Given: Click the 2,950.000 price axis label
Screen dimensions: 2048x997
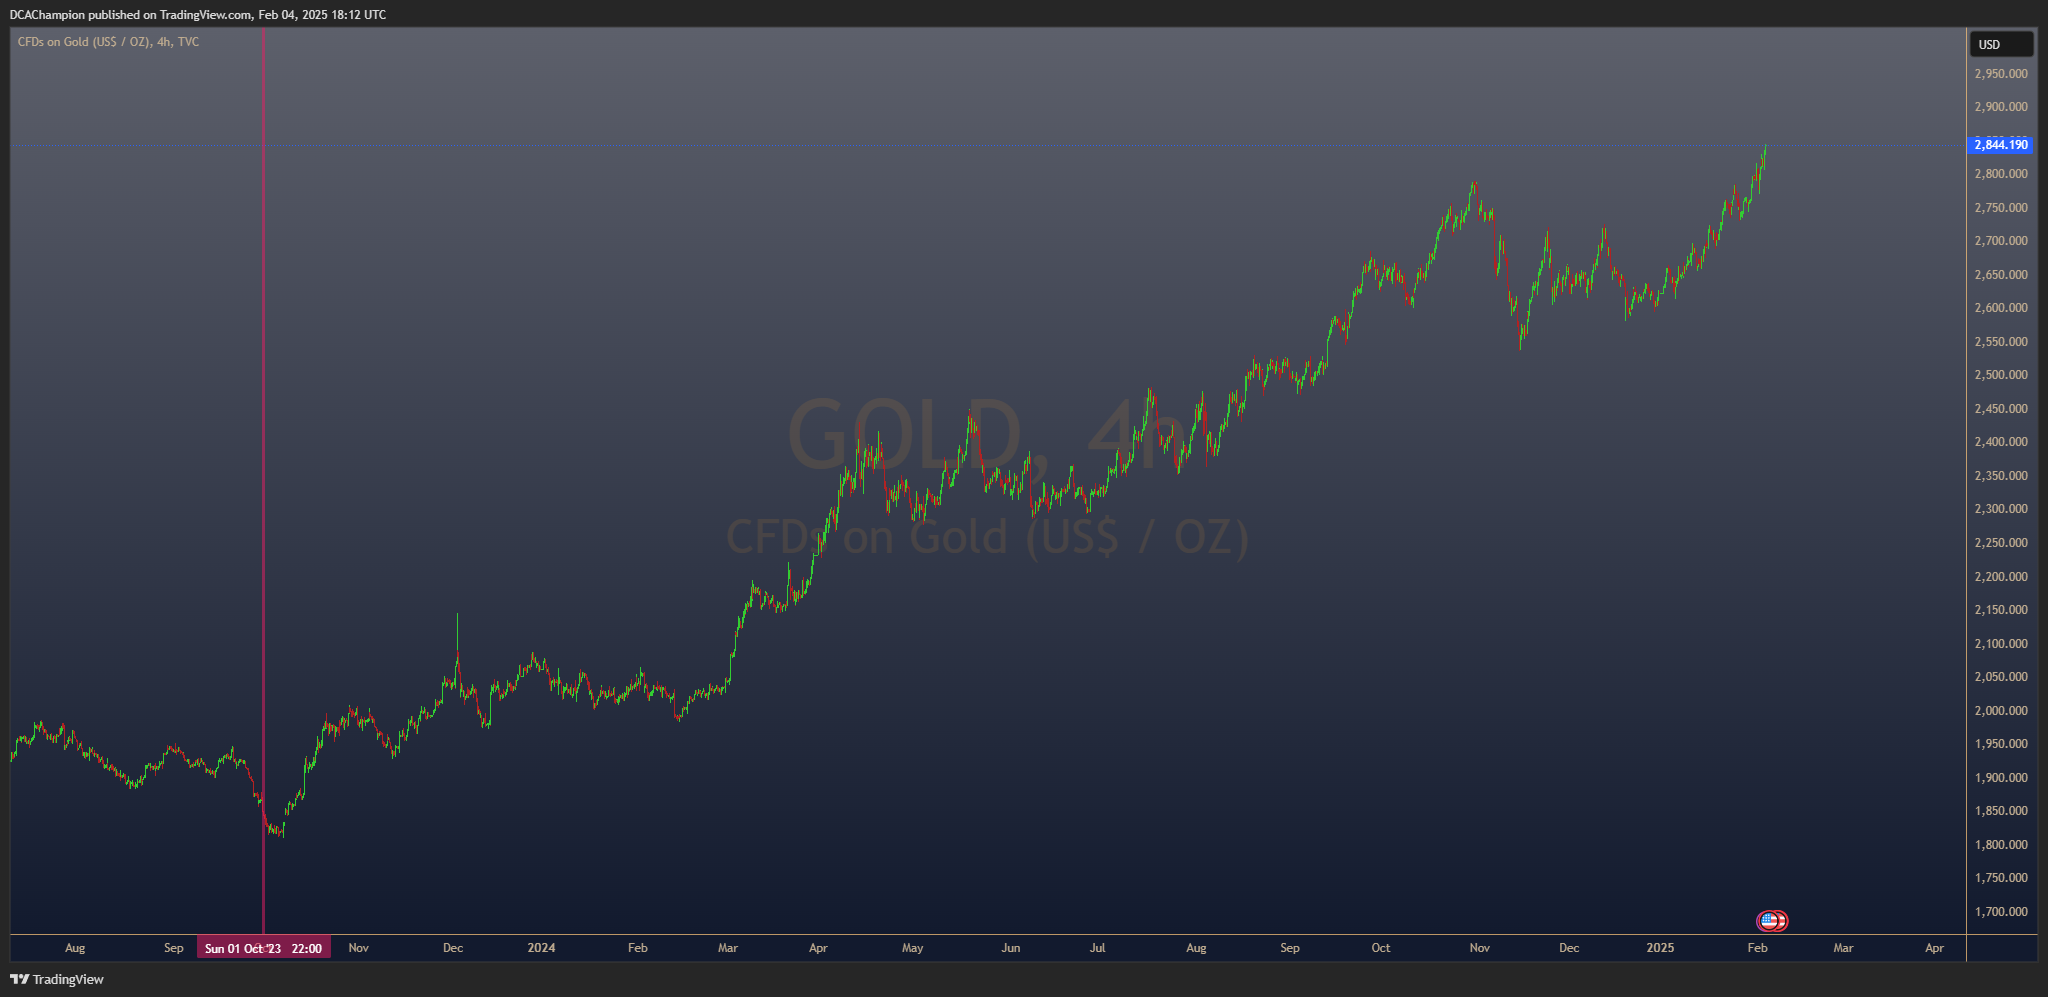Looking at the screenshot, I should pos(2001,73).
